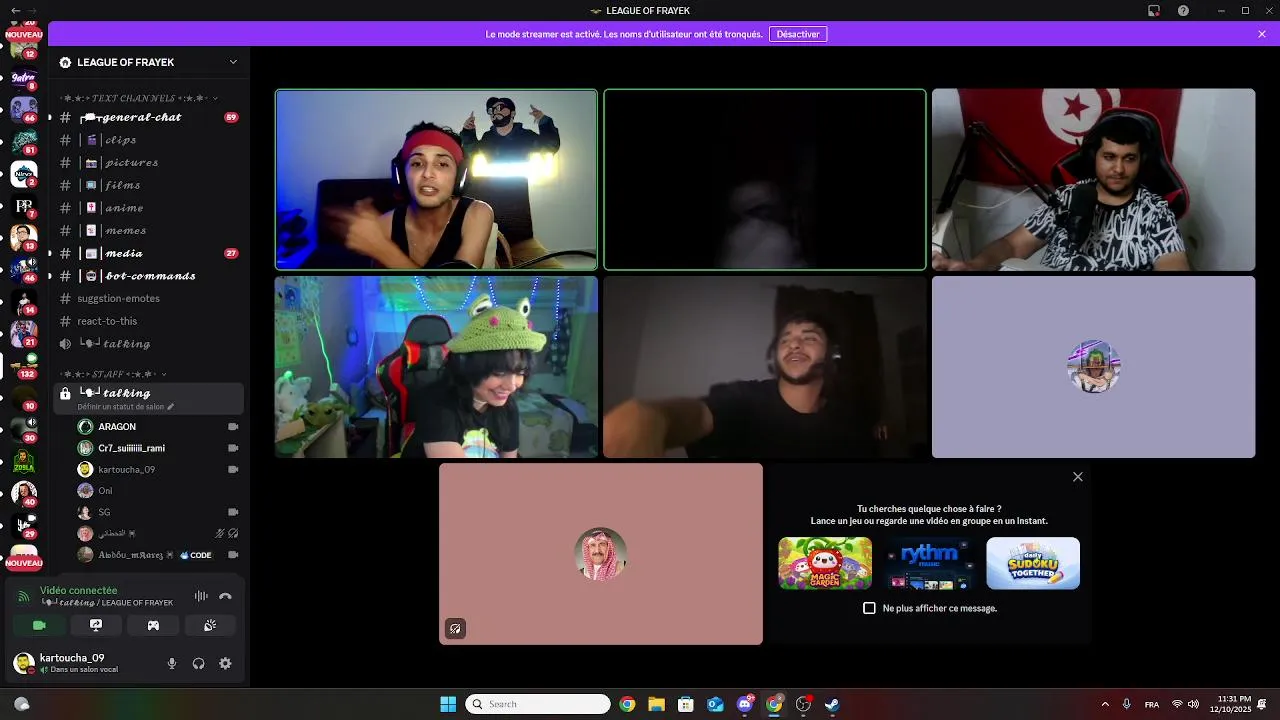Viewport: 1280px width, 720px height.
Task: Open the general-chat channel
Action: tap(148, 117)
